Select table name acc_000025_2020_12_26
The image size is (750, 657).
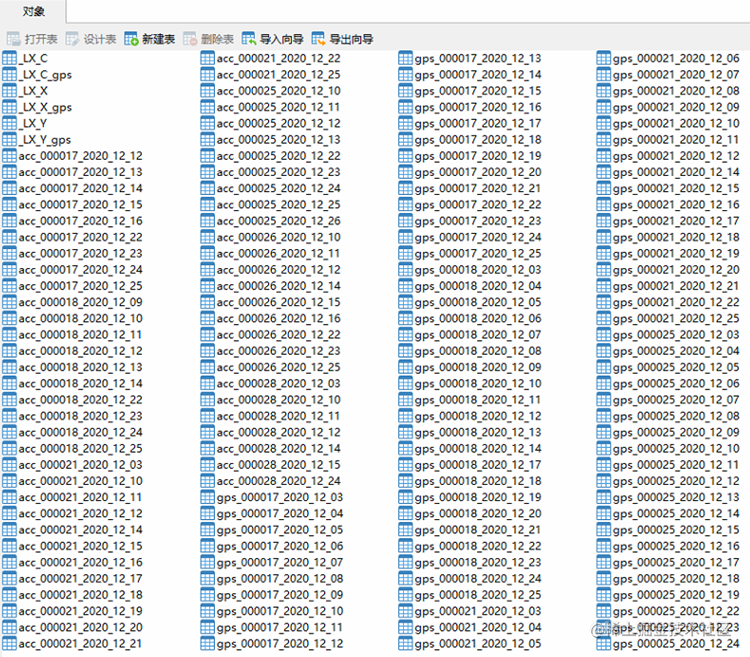pos(278,221)
